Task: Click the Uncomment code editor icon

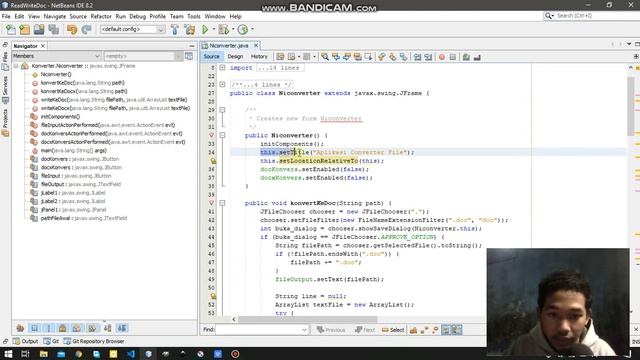Action: pos(477,57)
